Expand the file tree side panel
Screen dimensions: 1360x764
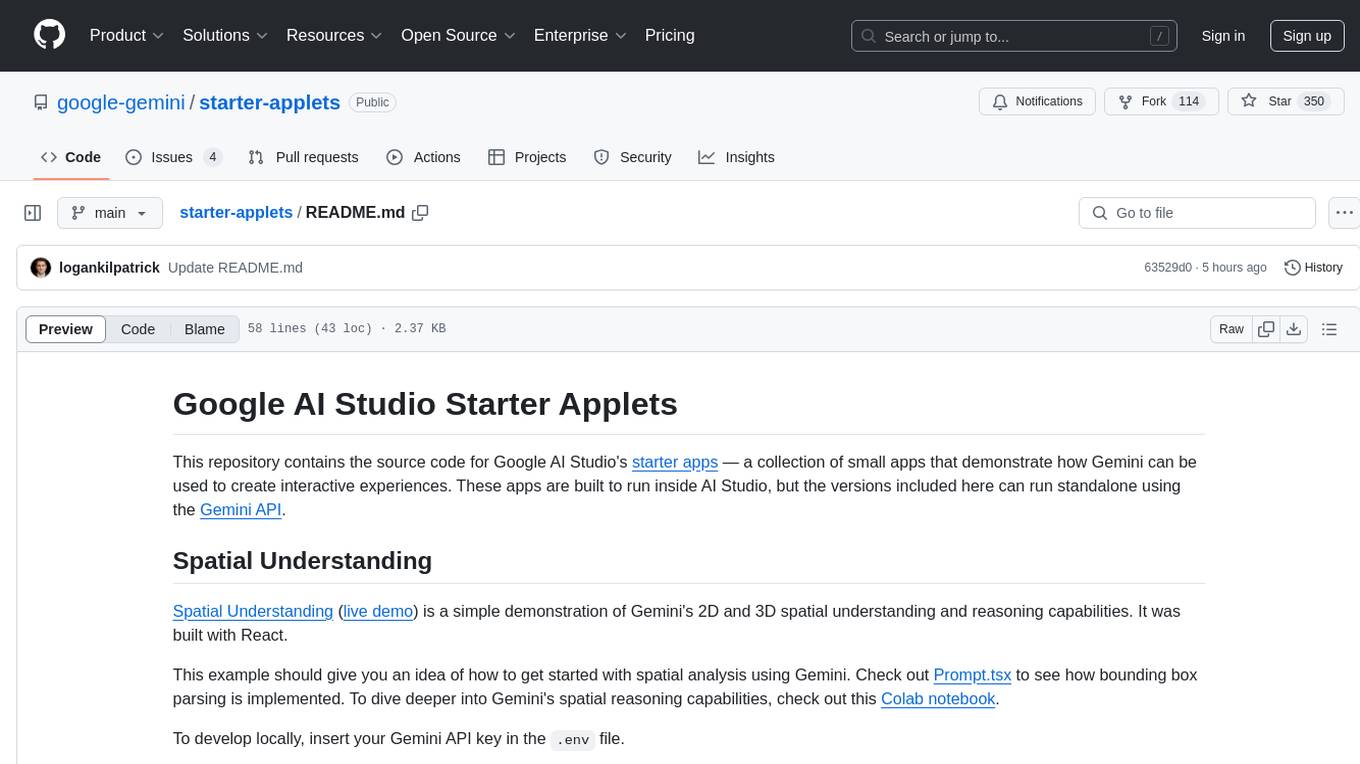point(32,213)
